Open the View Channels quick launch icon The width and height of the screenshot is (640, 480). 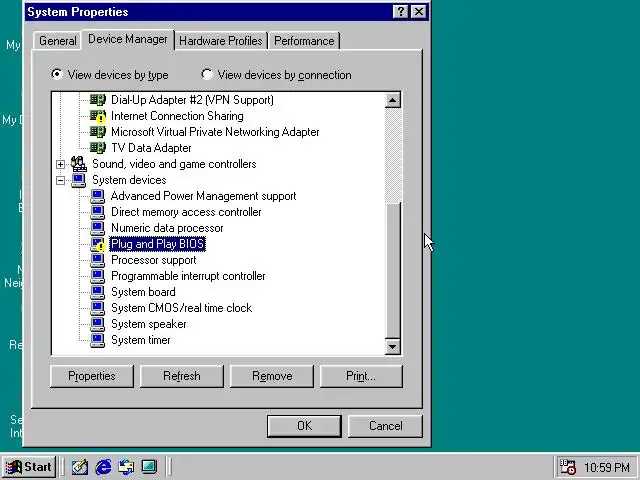coord(149,467)
